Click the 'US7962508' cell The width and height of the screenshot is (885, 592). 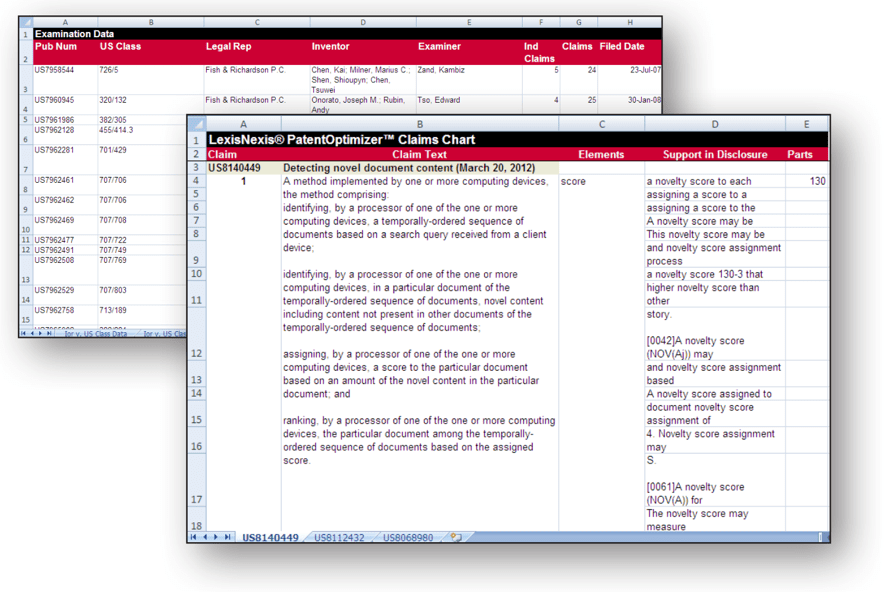point(65,270)
